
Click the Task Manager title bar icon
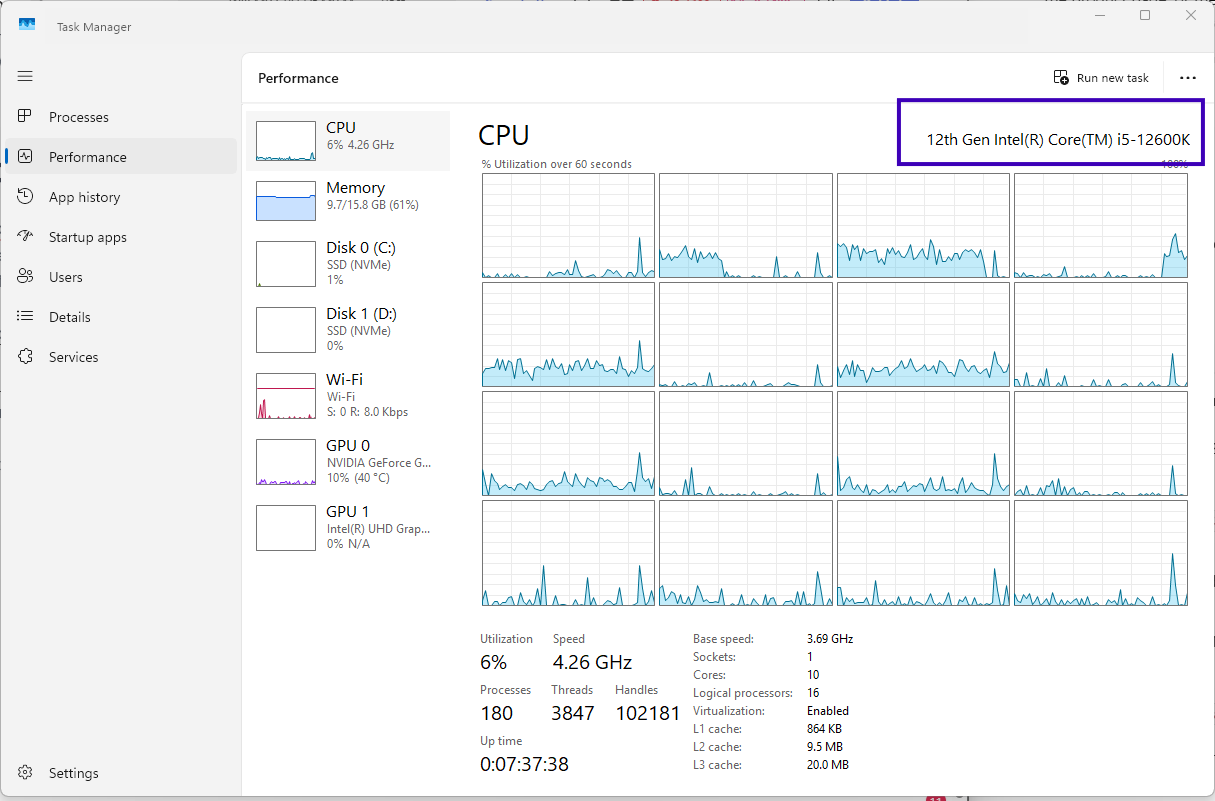(27, 25)
